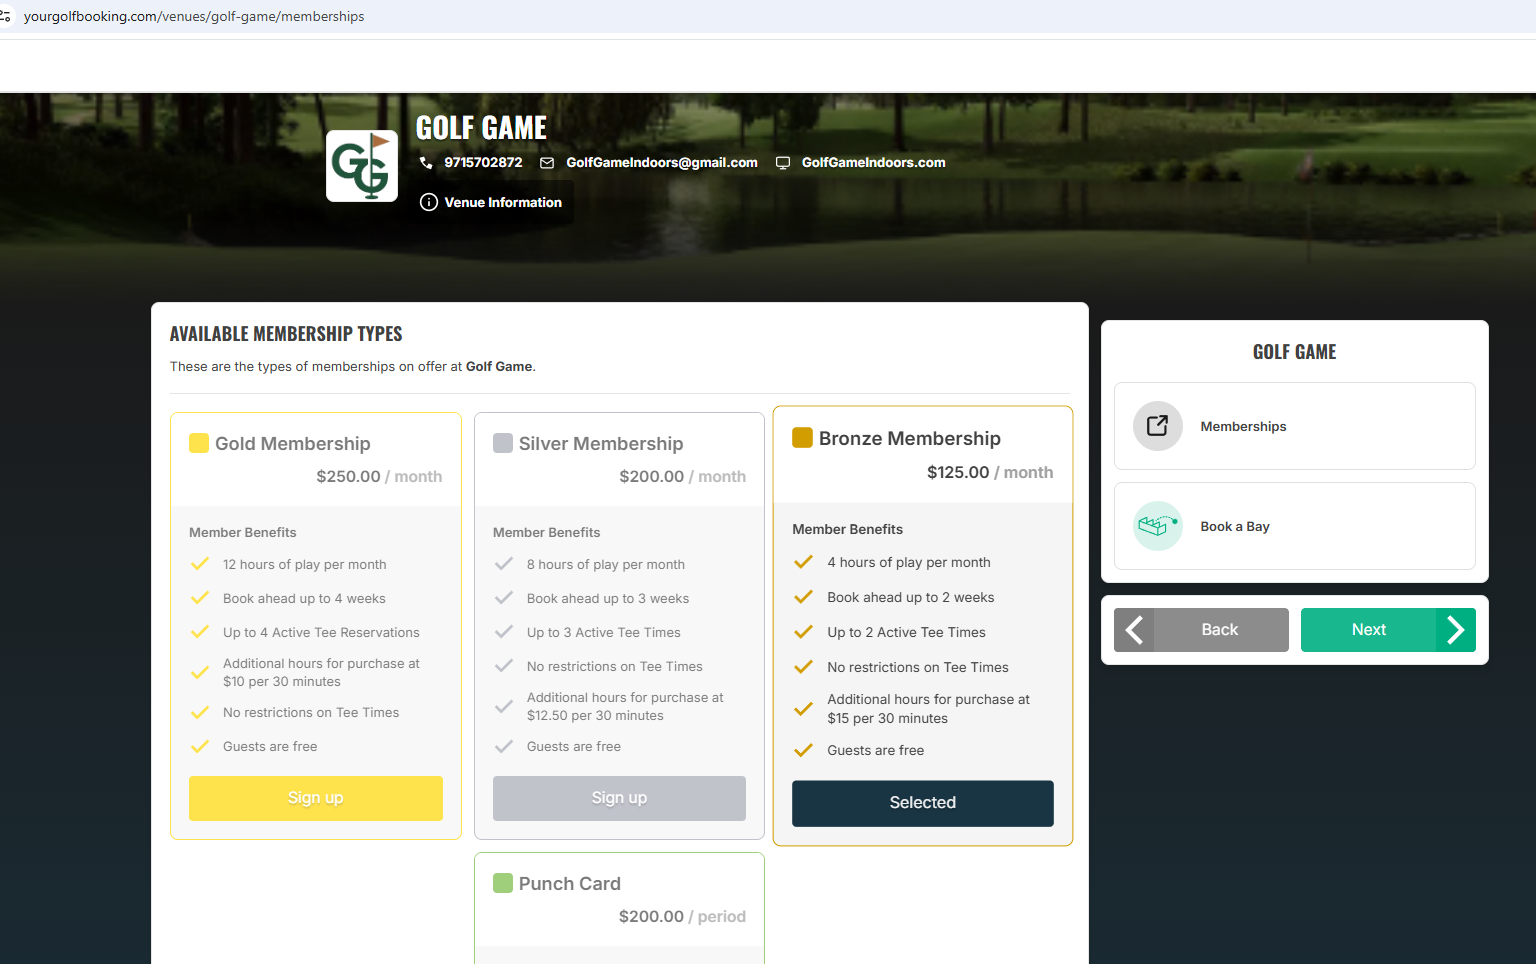Screen dimensions: 1536x964
Task: Click the Next button's right arrow
Action: [1456, 630]
